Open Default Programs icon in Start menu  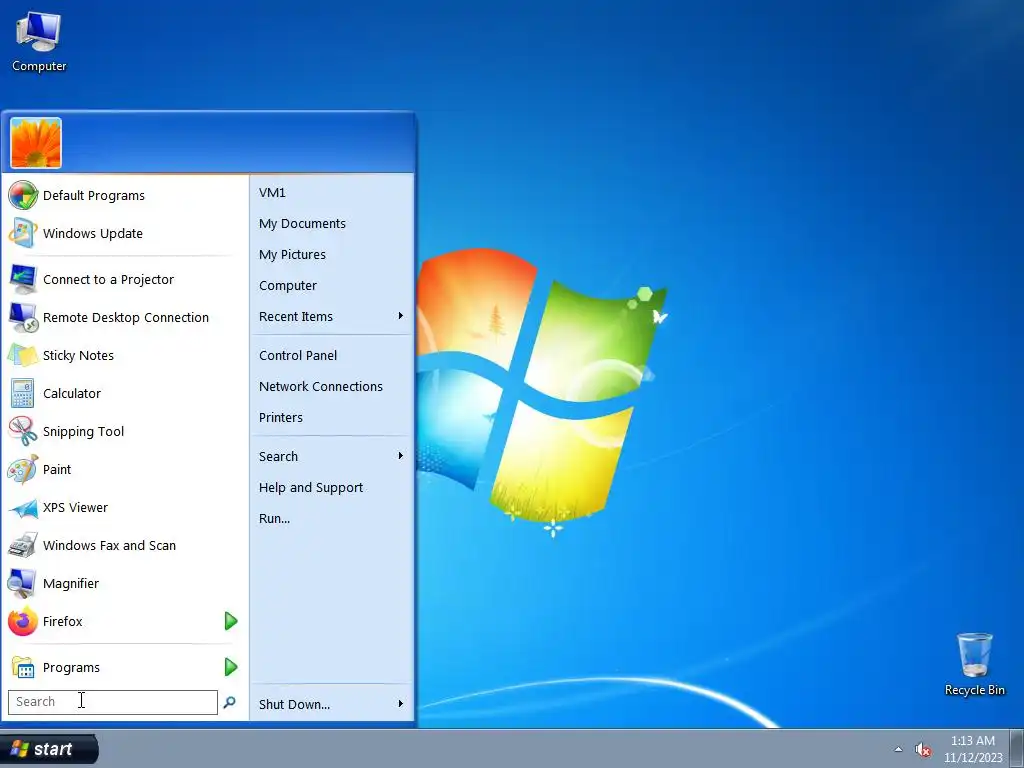pos(23,195)
